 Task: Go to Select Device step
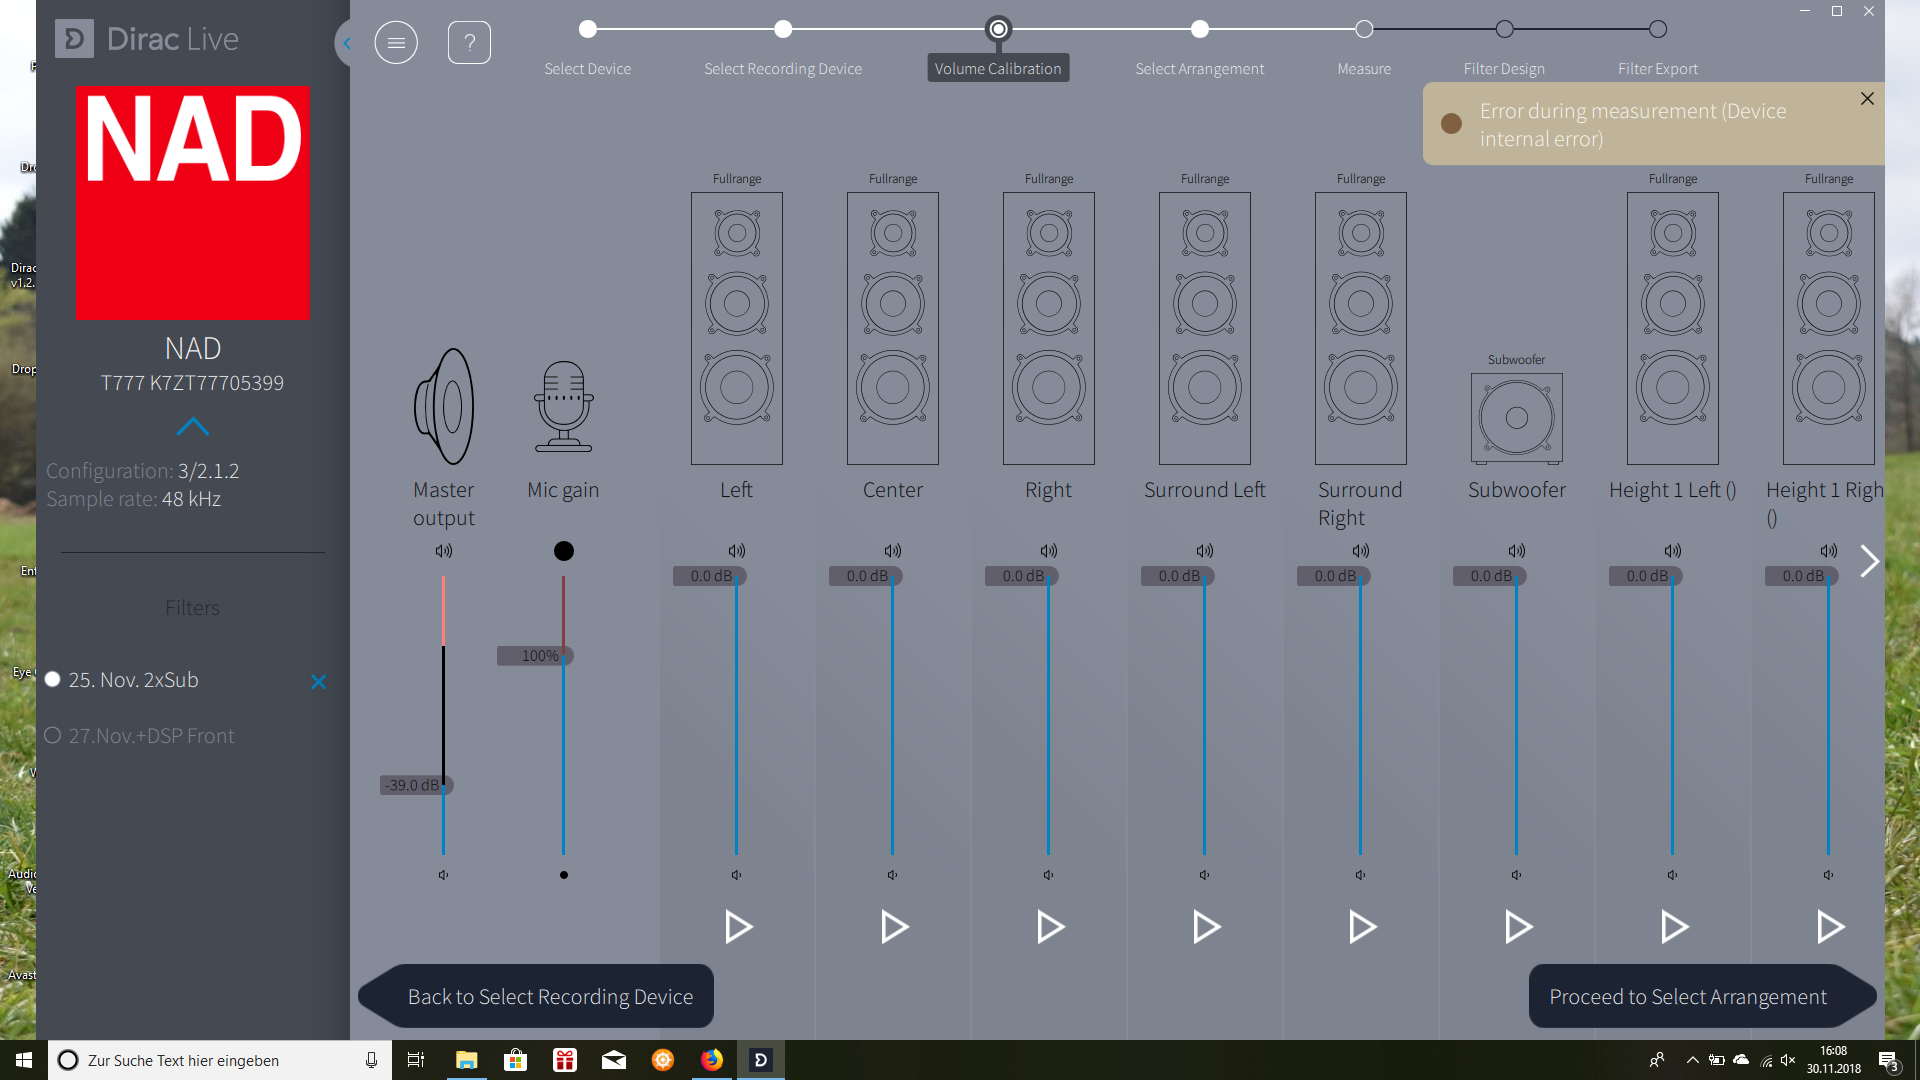(588, 29)
